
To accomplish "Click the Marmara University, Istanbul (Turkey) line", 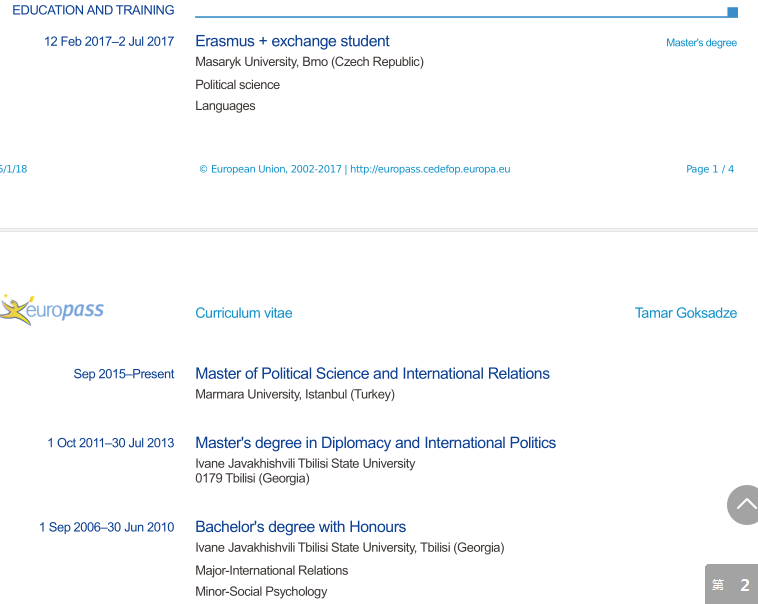I will pos(295,394).
